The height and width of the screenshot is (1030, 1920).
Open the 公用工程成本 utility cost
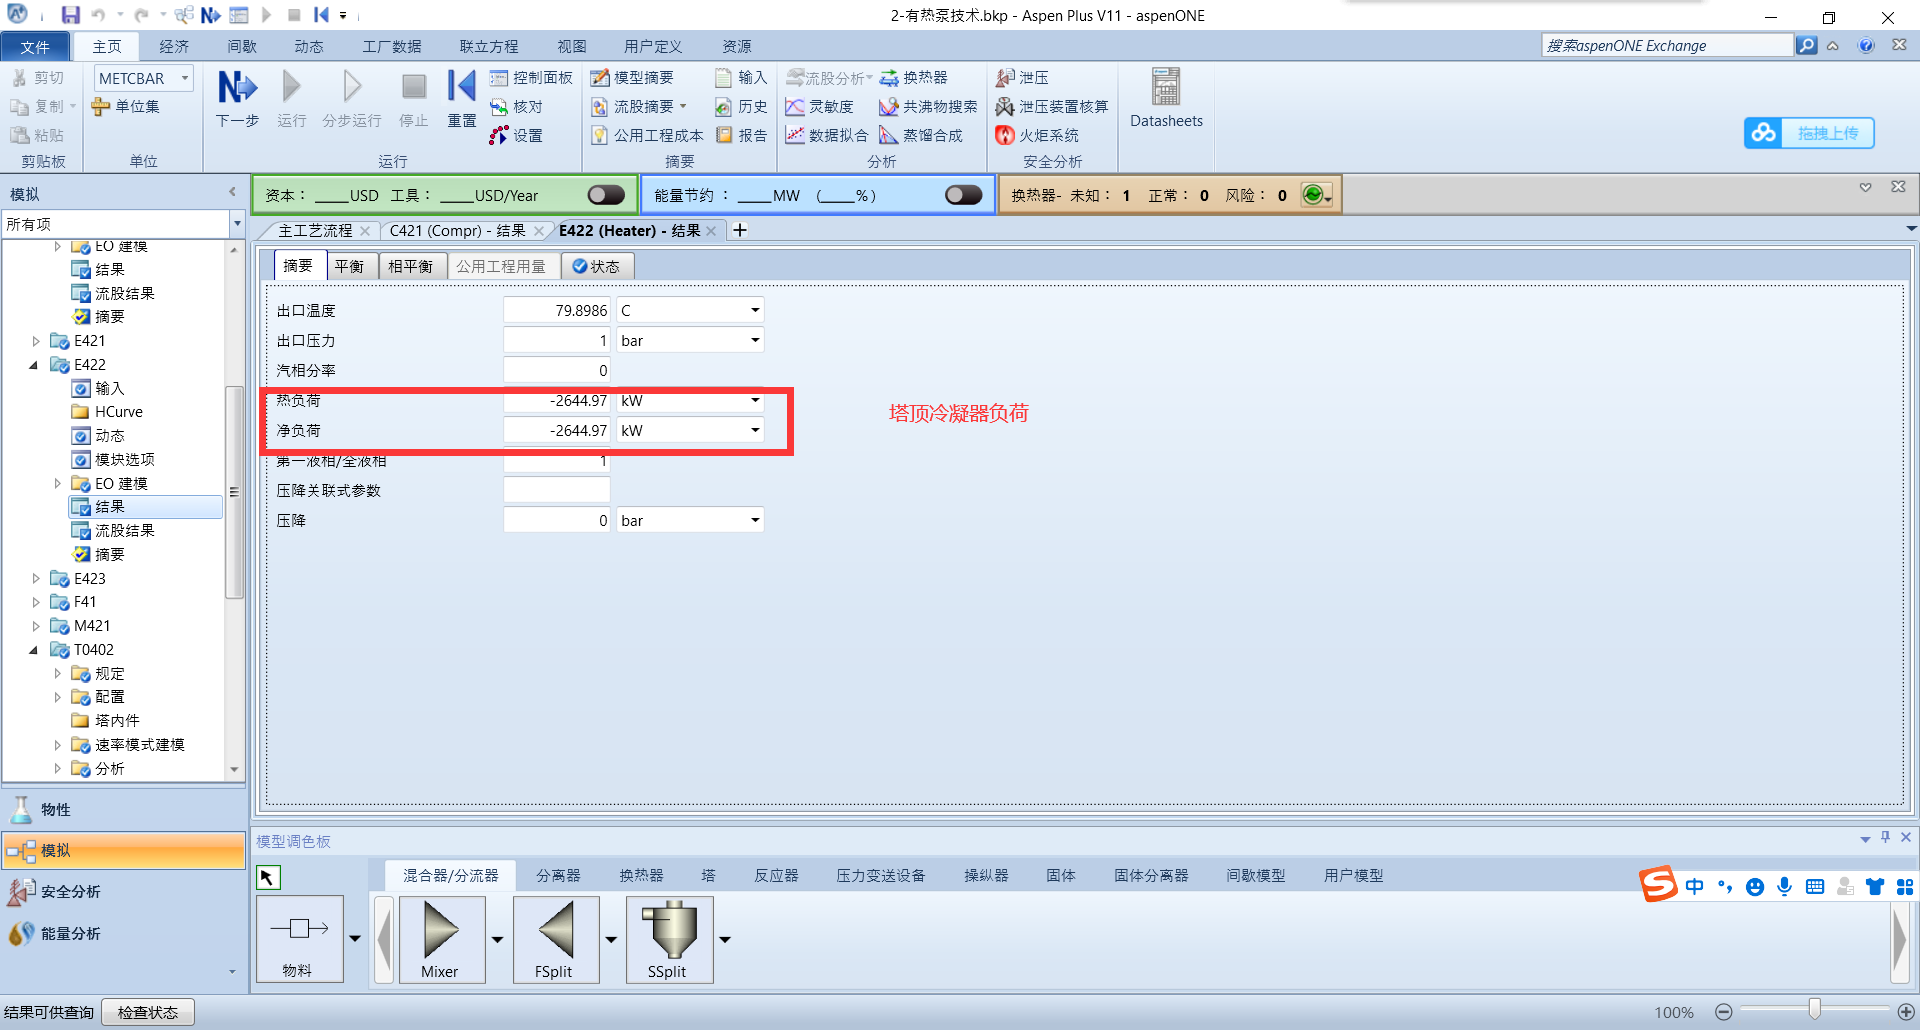pyautogui.click(x=647, y=135)
